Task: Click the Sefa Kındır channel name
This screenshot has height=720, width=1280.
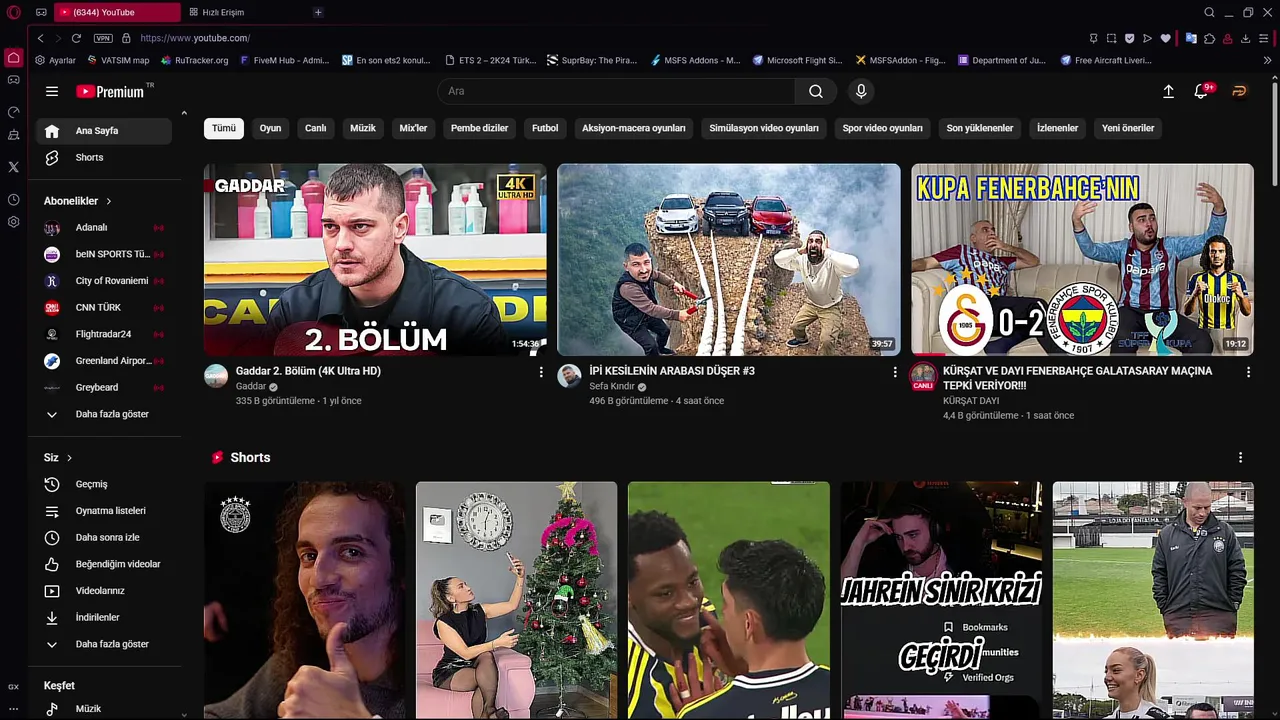Action: 612,386
